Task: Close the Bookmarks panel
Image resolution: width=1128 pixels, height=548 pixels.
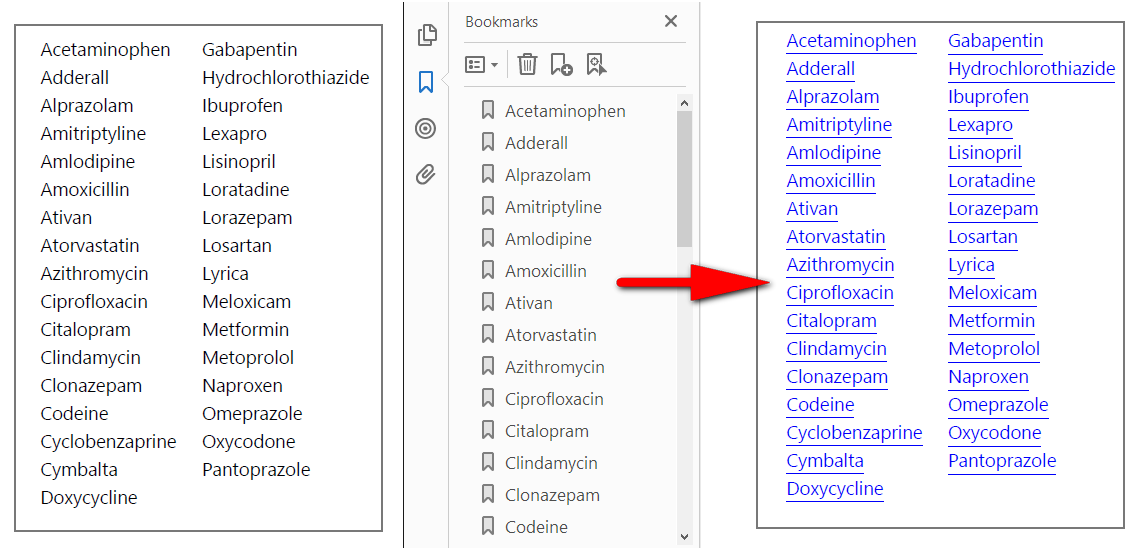Action: click(671, 21)
